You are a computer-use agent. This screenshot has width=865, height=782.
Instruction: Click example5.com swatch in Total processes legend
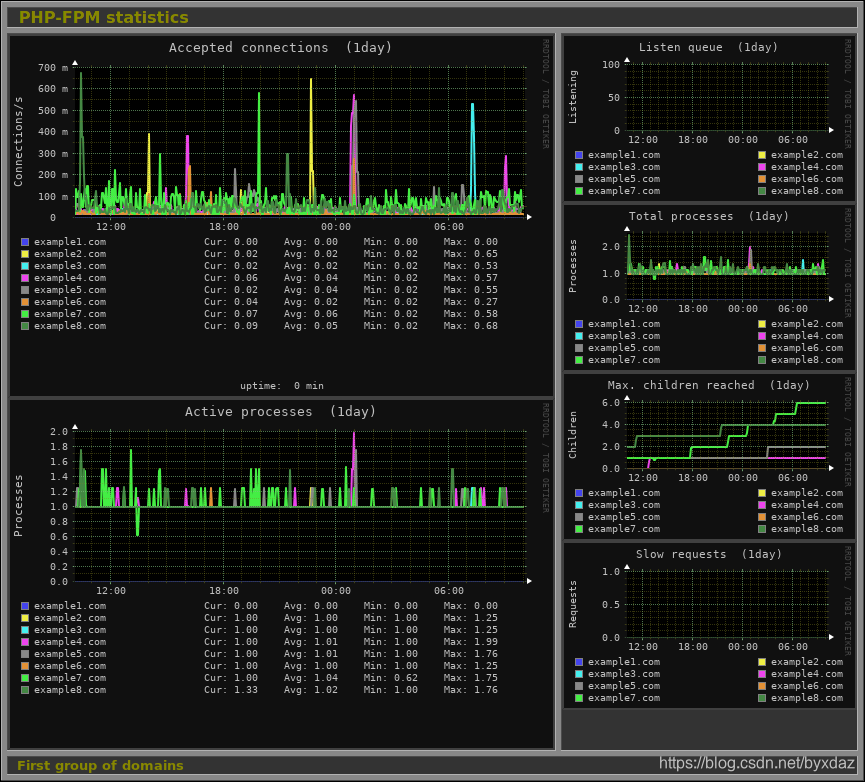point(579,348)
